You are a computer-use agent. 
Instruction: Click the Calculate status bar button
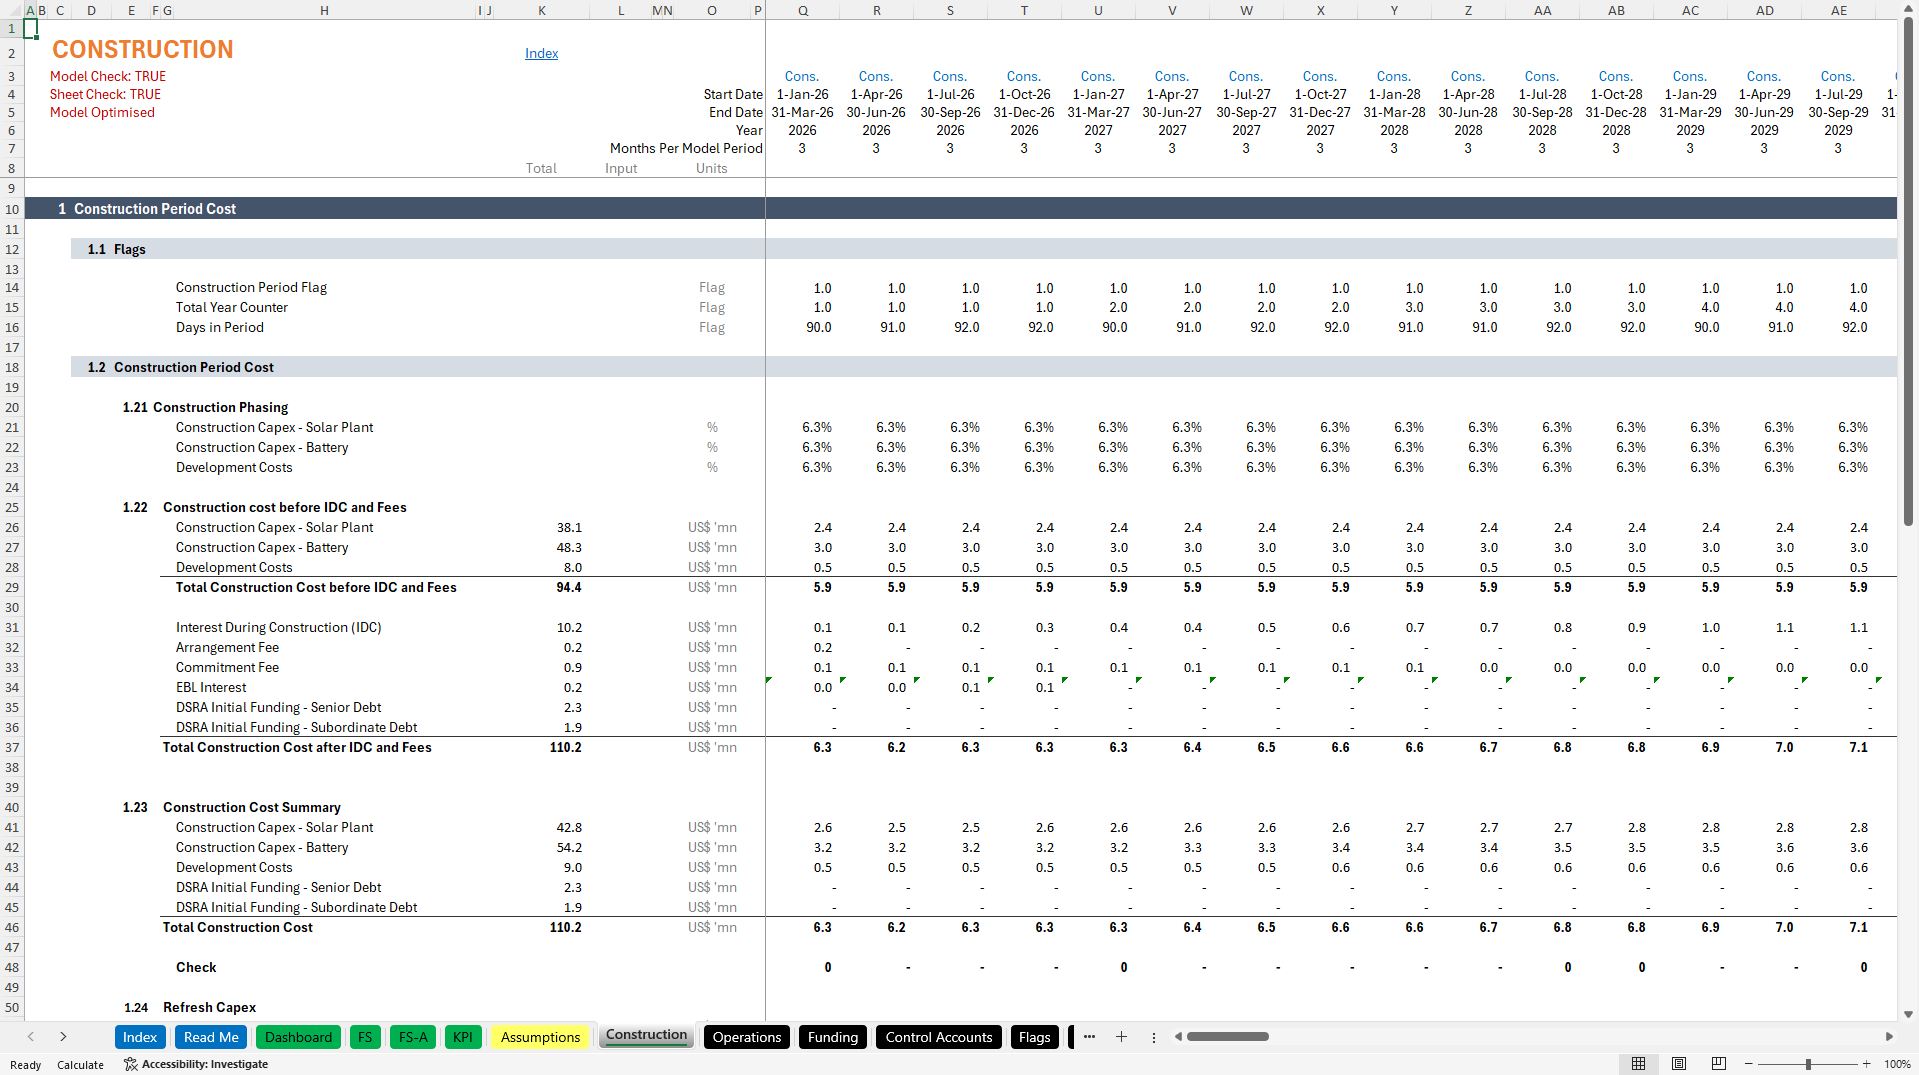[80, 1065]
